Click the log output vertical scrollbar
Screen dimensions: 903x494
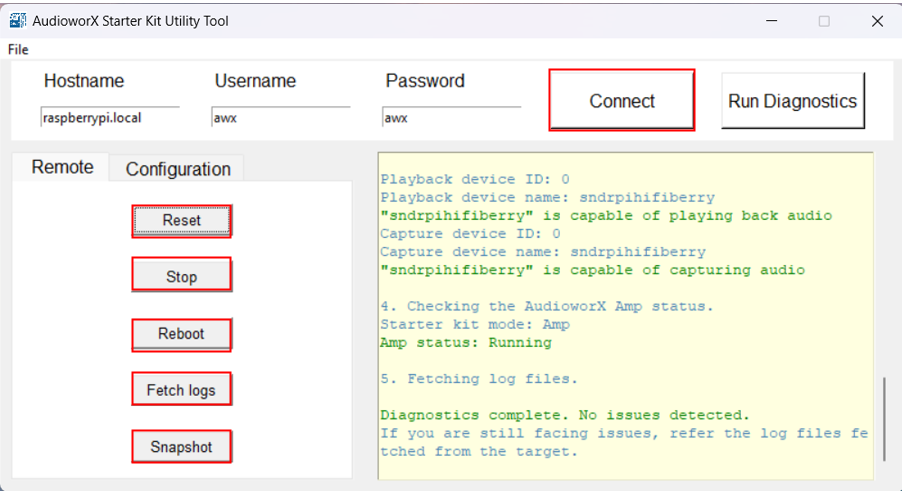tap(885, 419)
